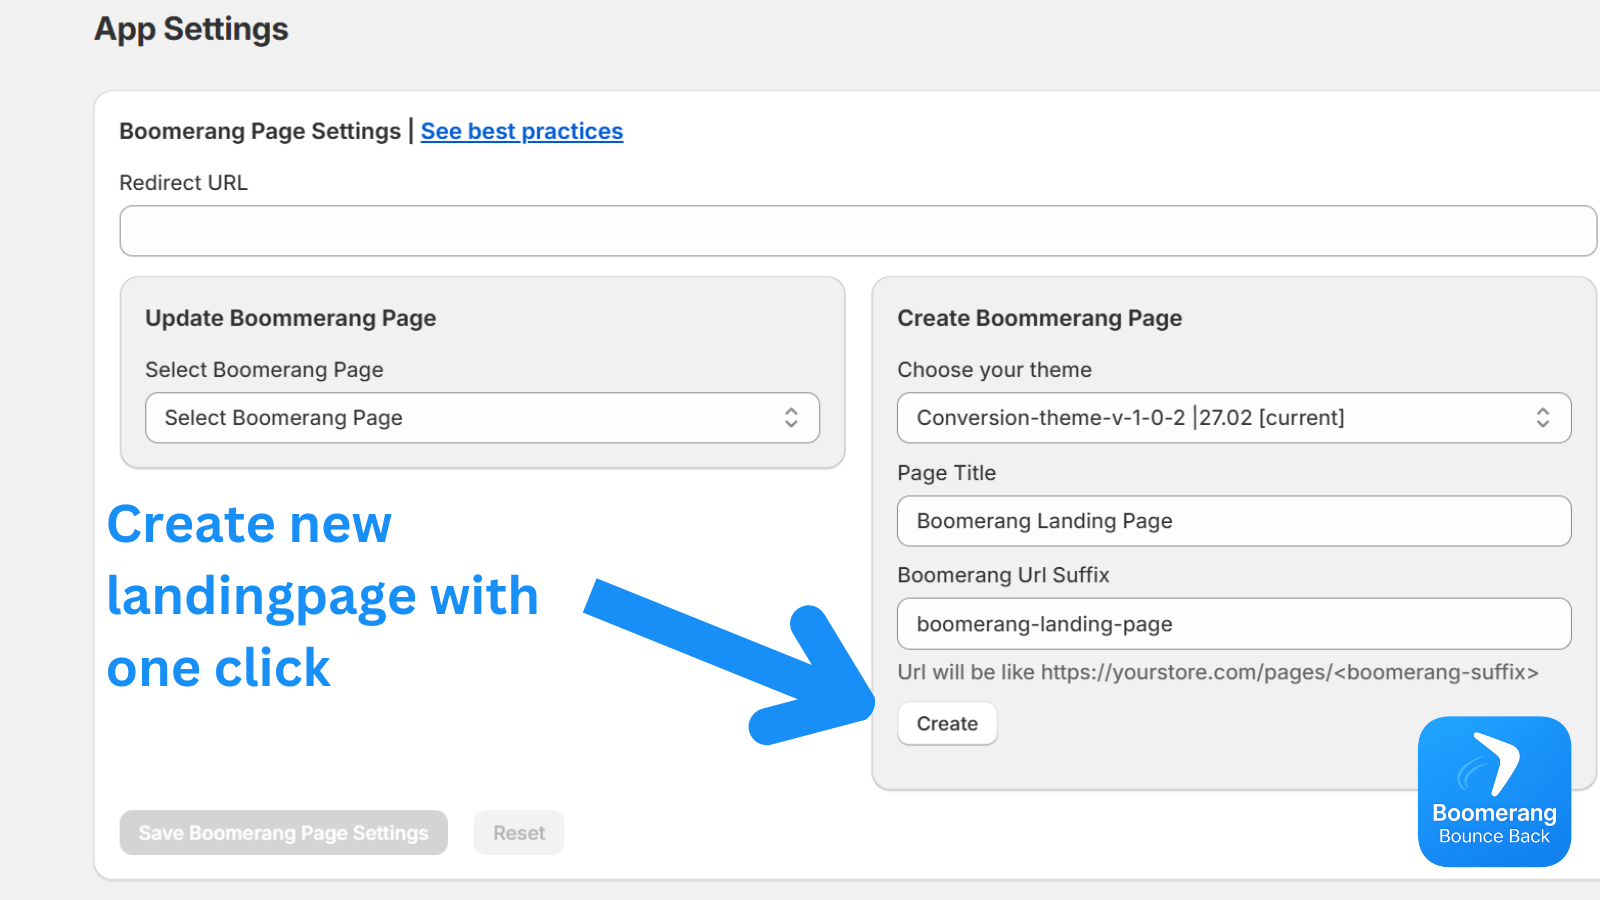
Task: Click the Reset button
Action: pos(519,833)
